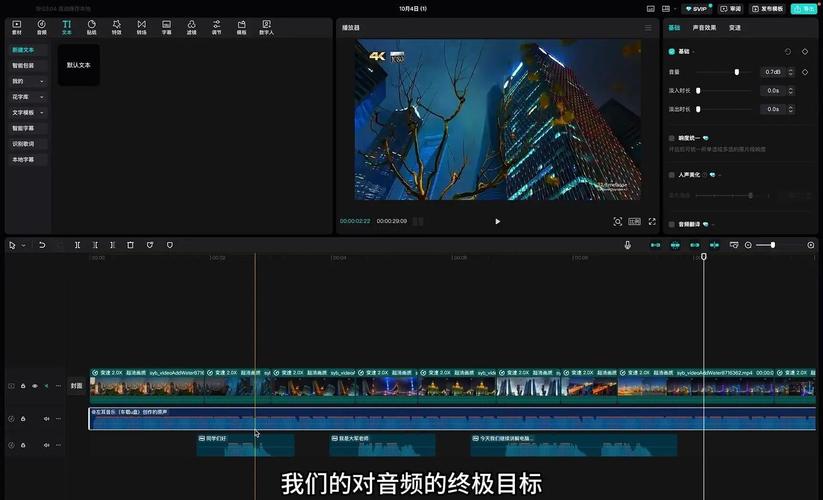Viewport: 823px width, 500px height.
Task: Select 智能包装 in the text sidebar
Action: tap(28, 66)
